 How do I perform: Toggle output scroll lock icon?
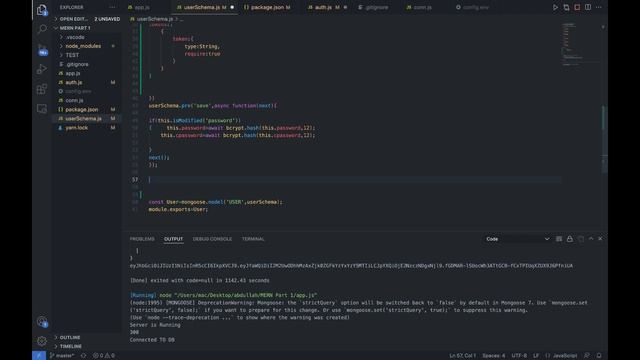570,239
